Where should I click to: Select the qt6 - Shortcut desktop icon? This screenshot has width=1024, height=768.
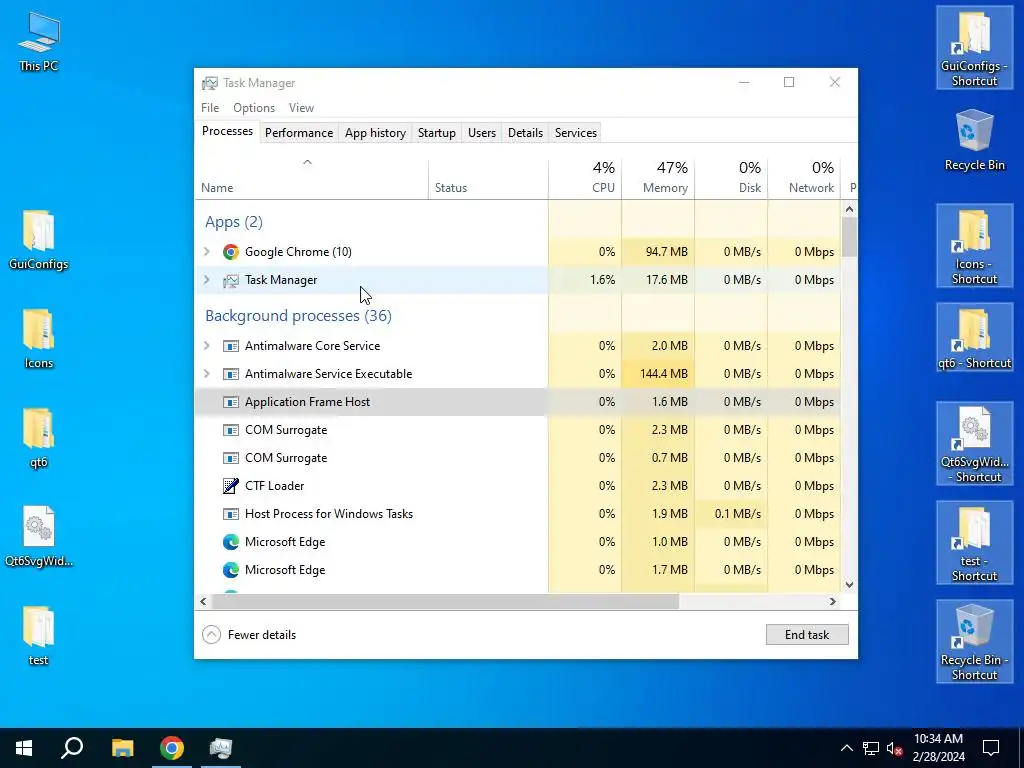[x=974, y=338]
